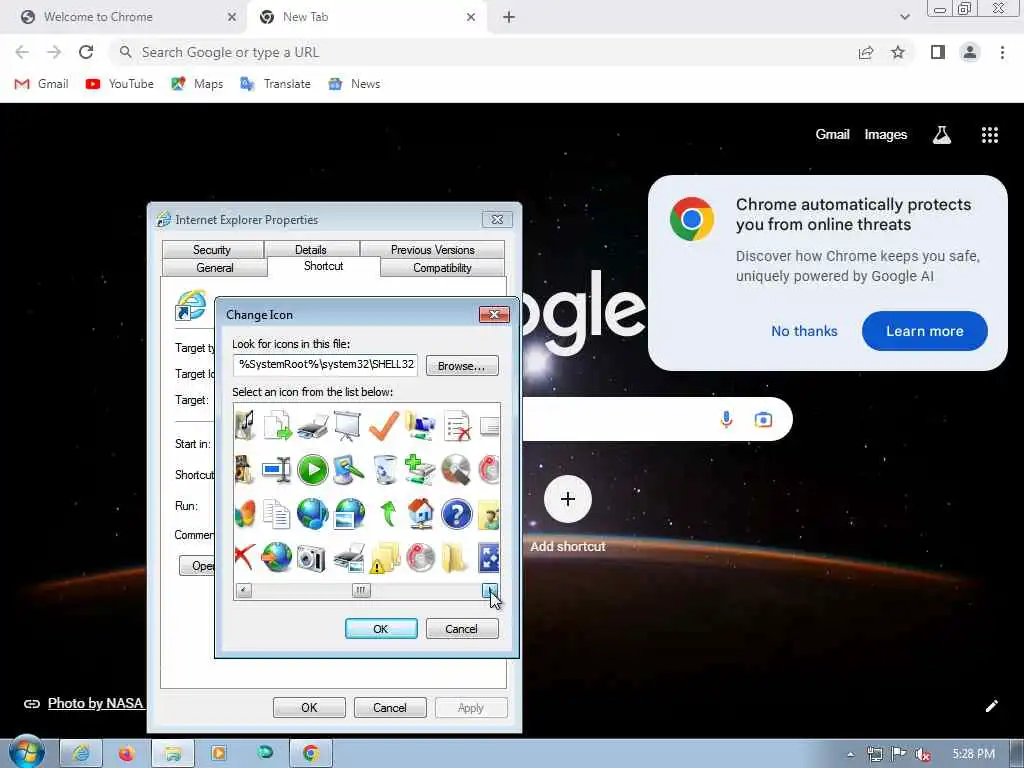Select the plain yellow folder icon
1024x768 pixels.
(x=454, y=558)
